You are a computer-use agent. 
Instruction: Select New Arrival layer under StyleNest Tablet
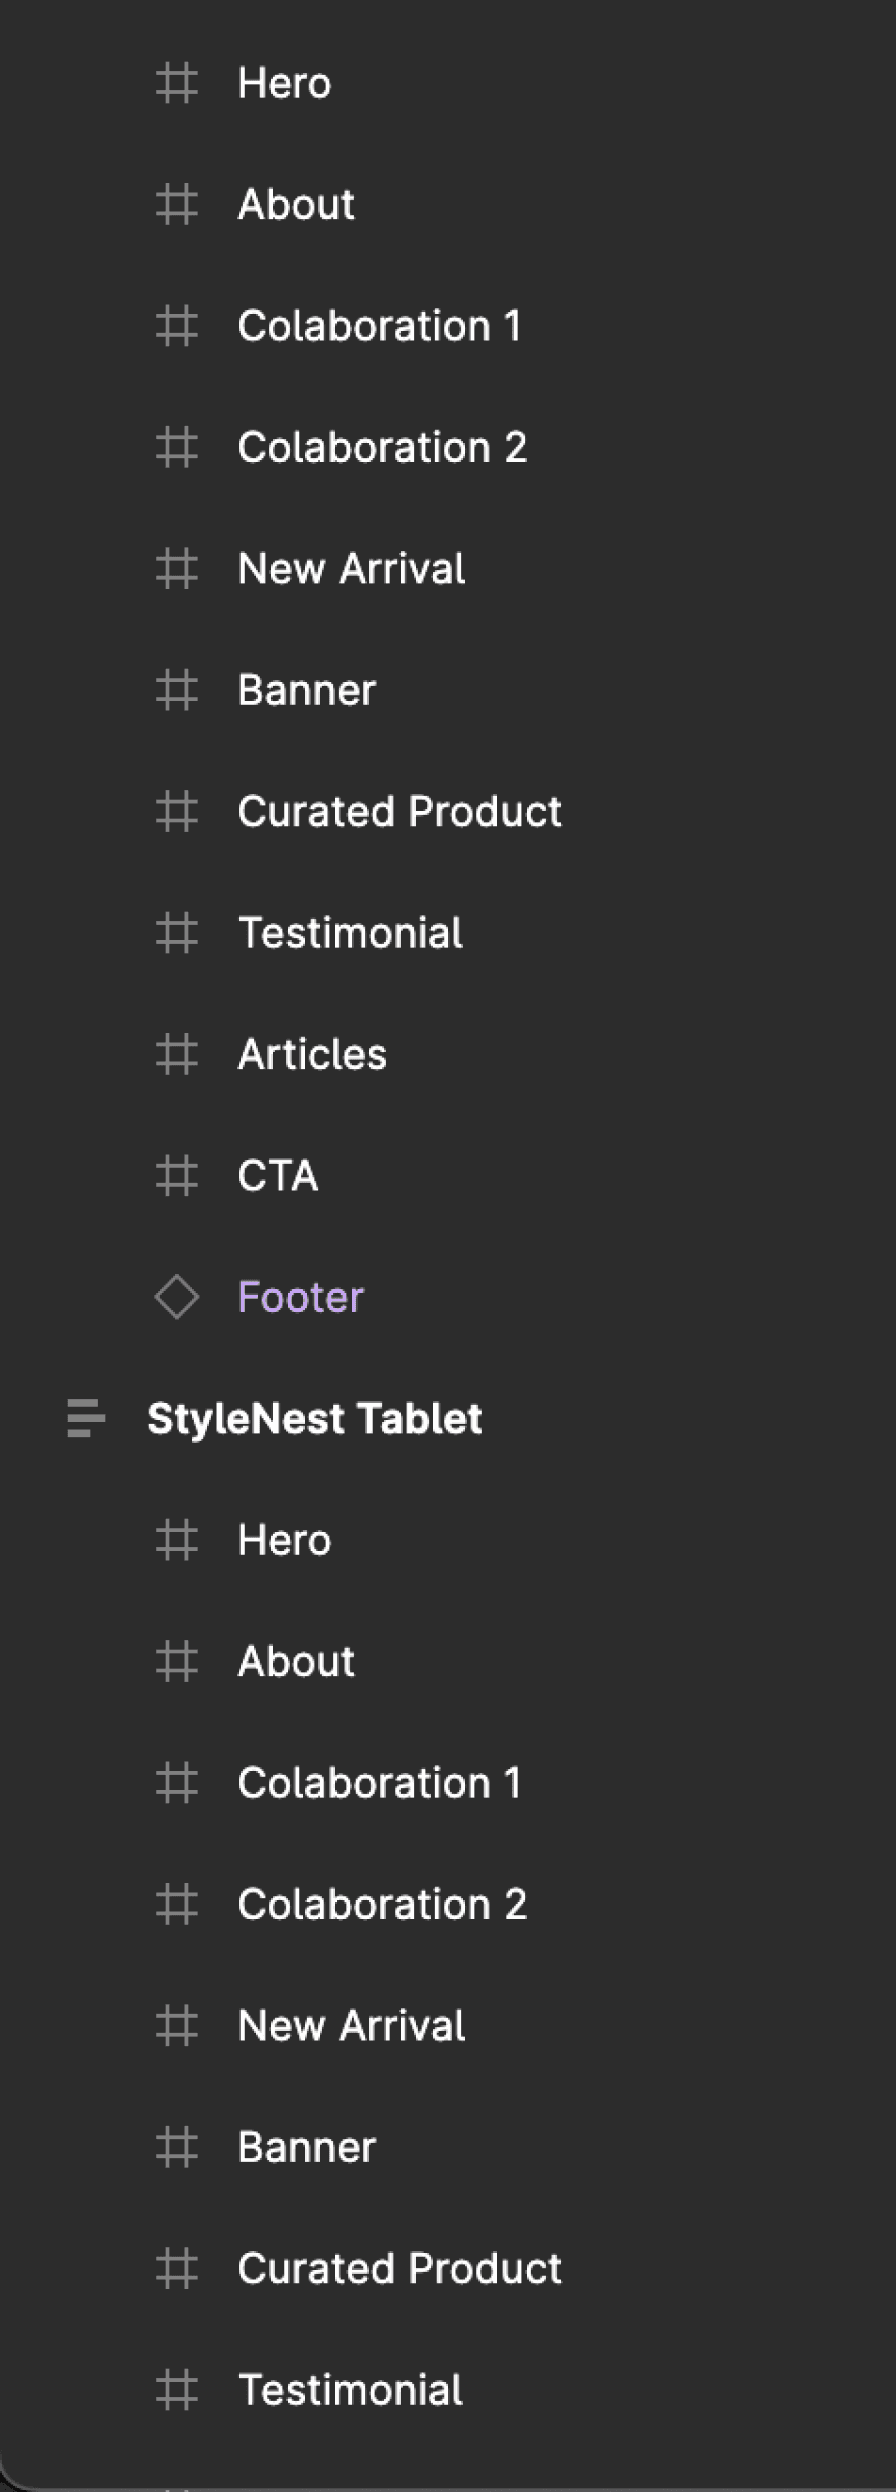coord(448,2026)
